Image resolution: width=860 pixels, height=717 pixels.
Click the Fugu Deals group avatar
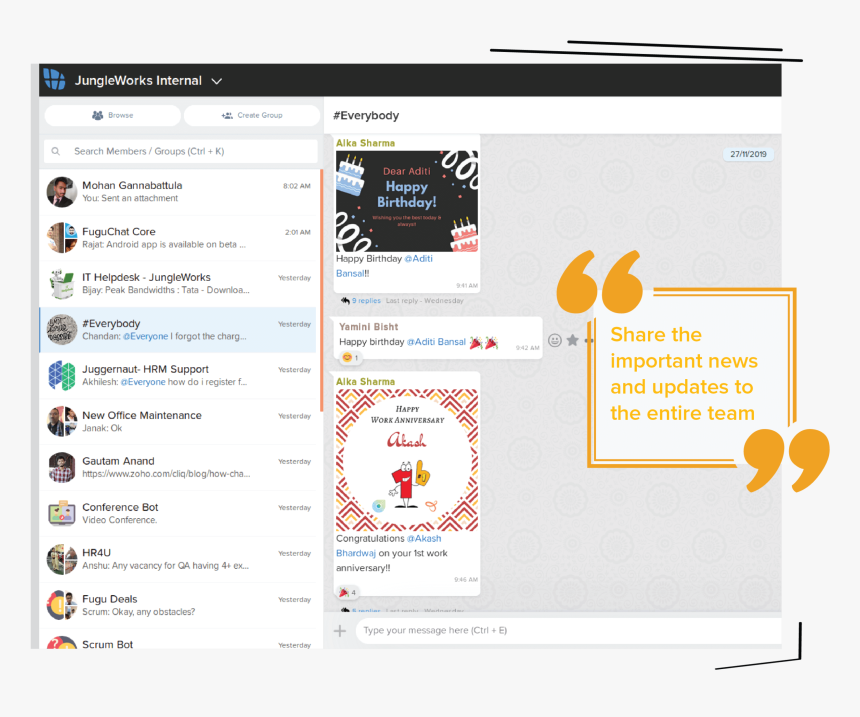pyautogui.click(x=62, y=605)
